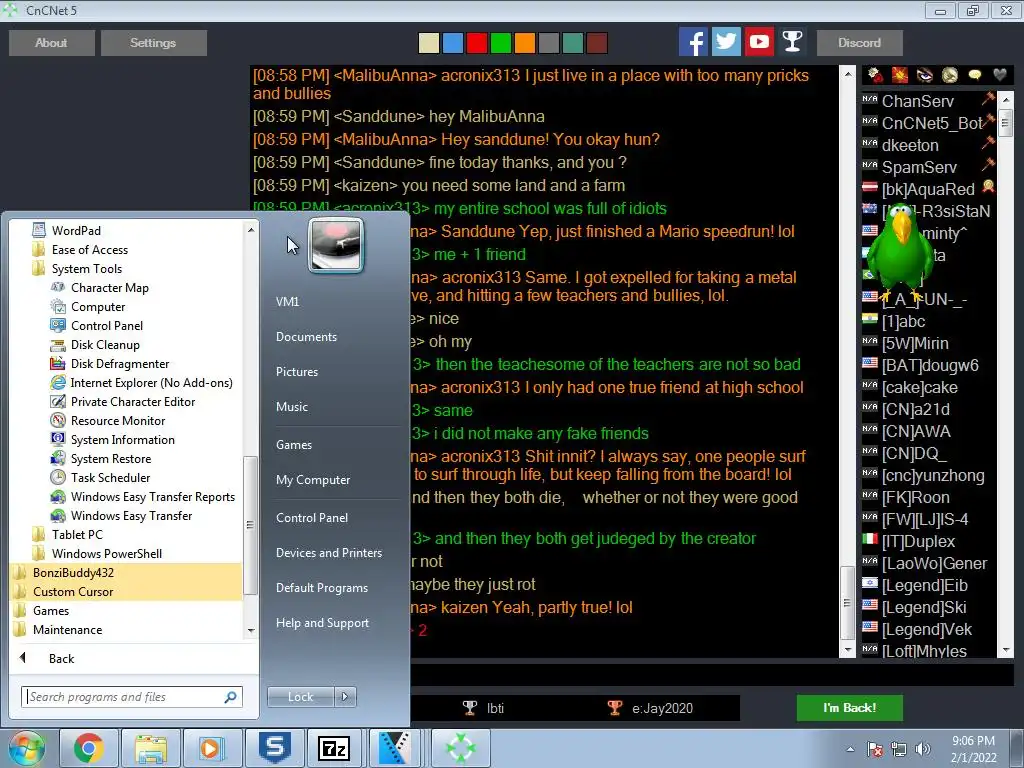Screen dimensions: 1024x768
Task: Click the Lock button
Action: [300, 697]
